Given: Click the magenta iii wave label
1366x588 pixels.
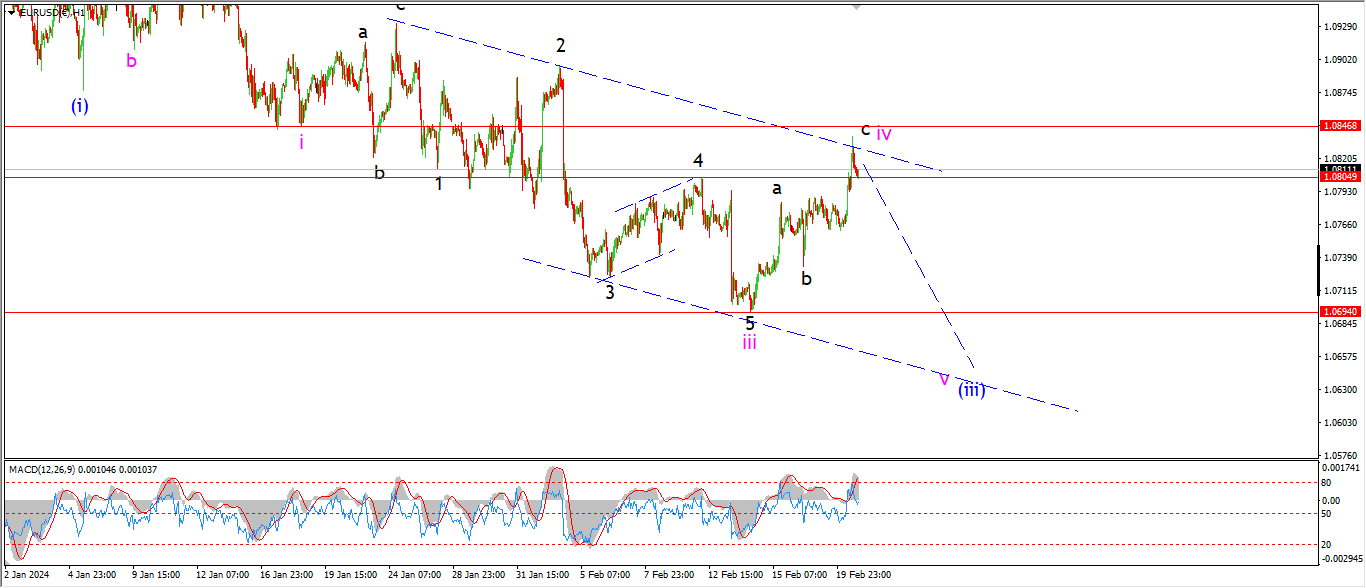Looking at the screenshot, I should [x=749, y=343].
